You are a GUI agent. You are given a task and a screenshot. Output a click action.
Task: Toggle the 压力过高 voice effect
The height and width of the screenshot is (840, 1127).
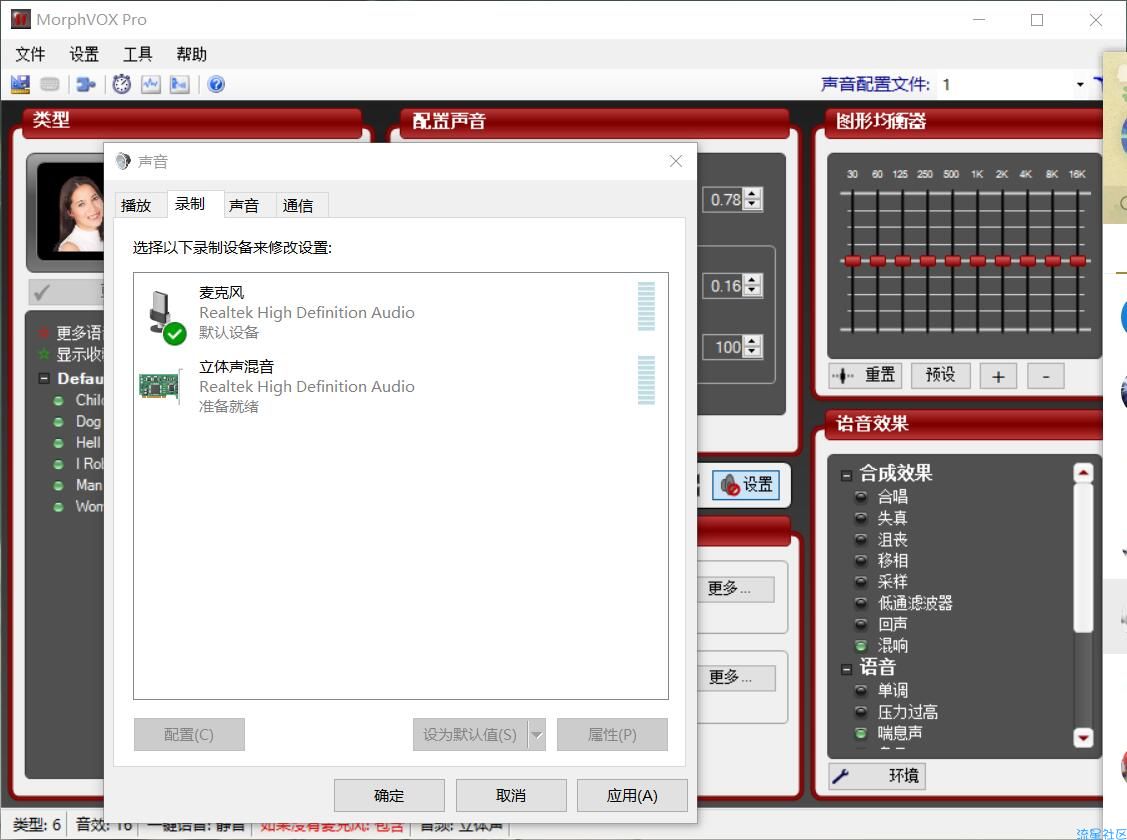point(860,711)
